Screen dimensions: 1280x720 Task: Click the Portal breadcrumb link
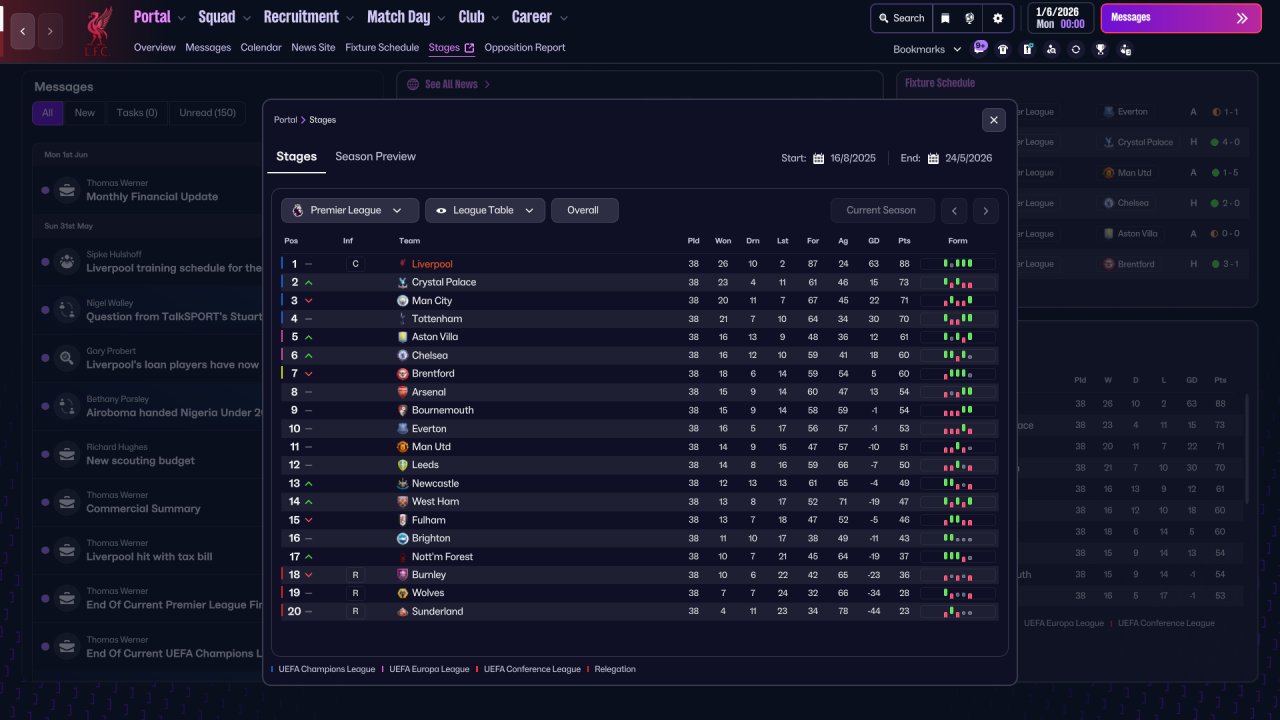(x=286, y=120)
